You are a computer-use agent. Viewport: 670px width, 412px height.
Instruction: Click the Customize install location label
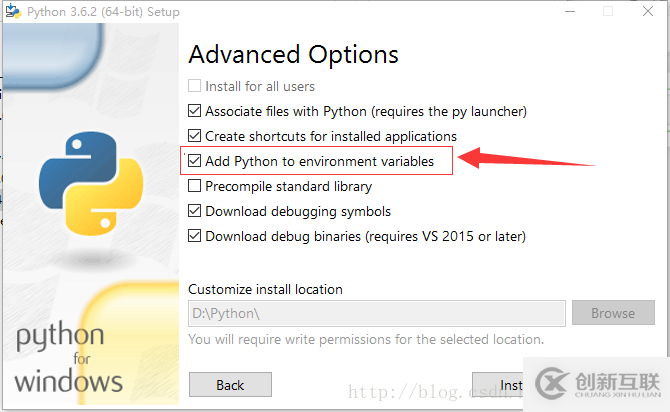(x=265, y=289)
